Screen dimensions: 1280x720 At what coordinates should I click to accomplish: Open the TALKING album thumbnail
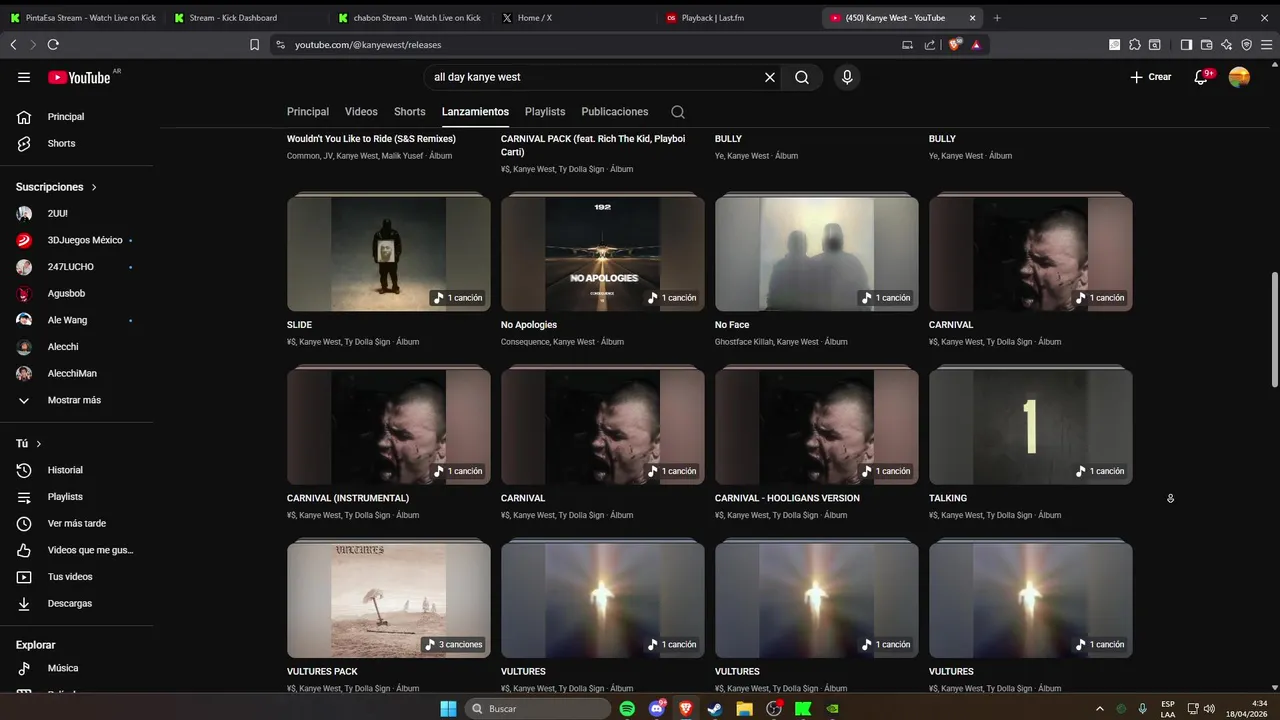(1031, 426)
